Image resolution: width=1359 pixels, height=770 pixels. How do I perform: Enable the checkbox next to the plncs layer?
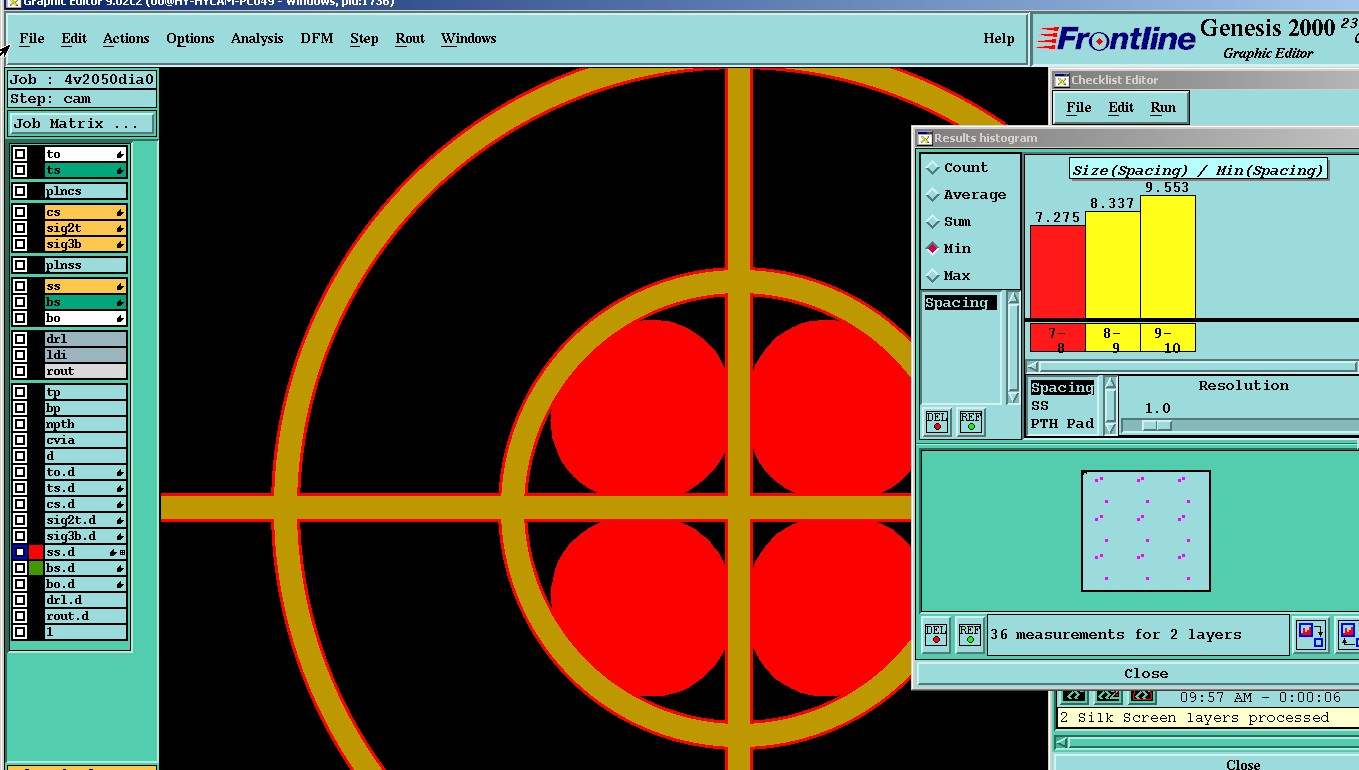[x=20, y=191]
